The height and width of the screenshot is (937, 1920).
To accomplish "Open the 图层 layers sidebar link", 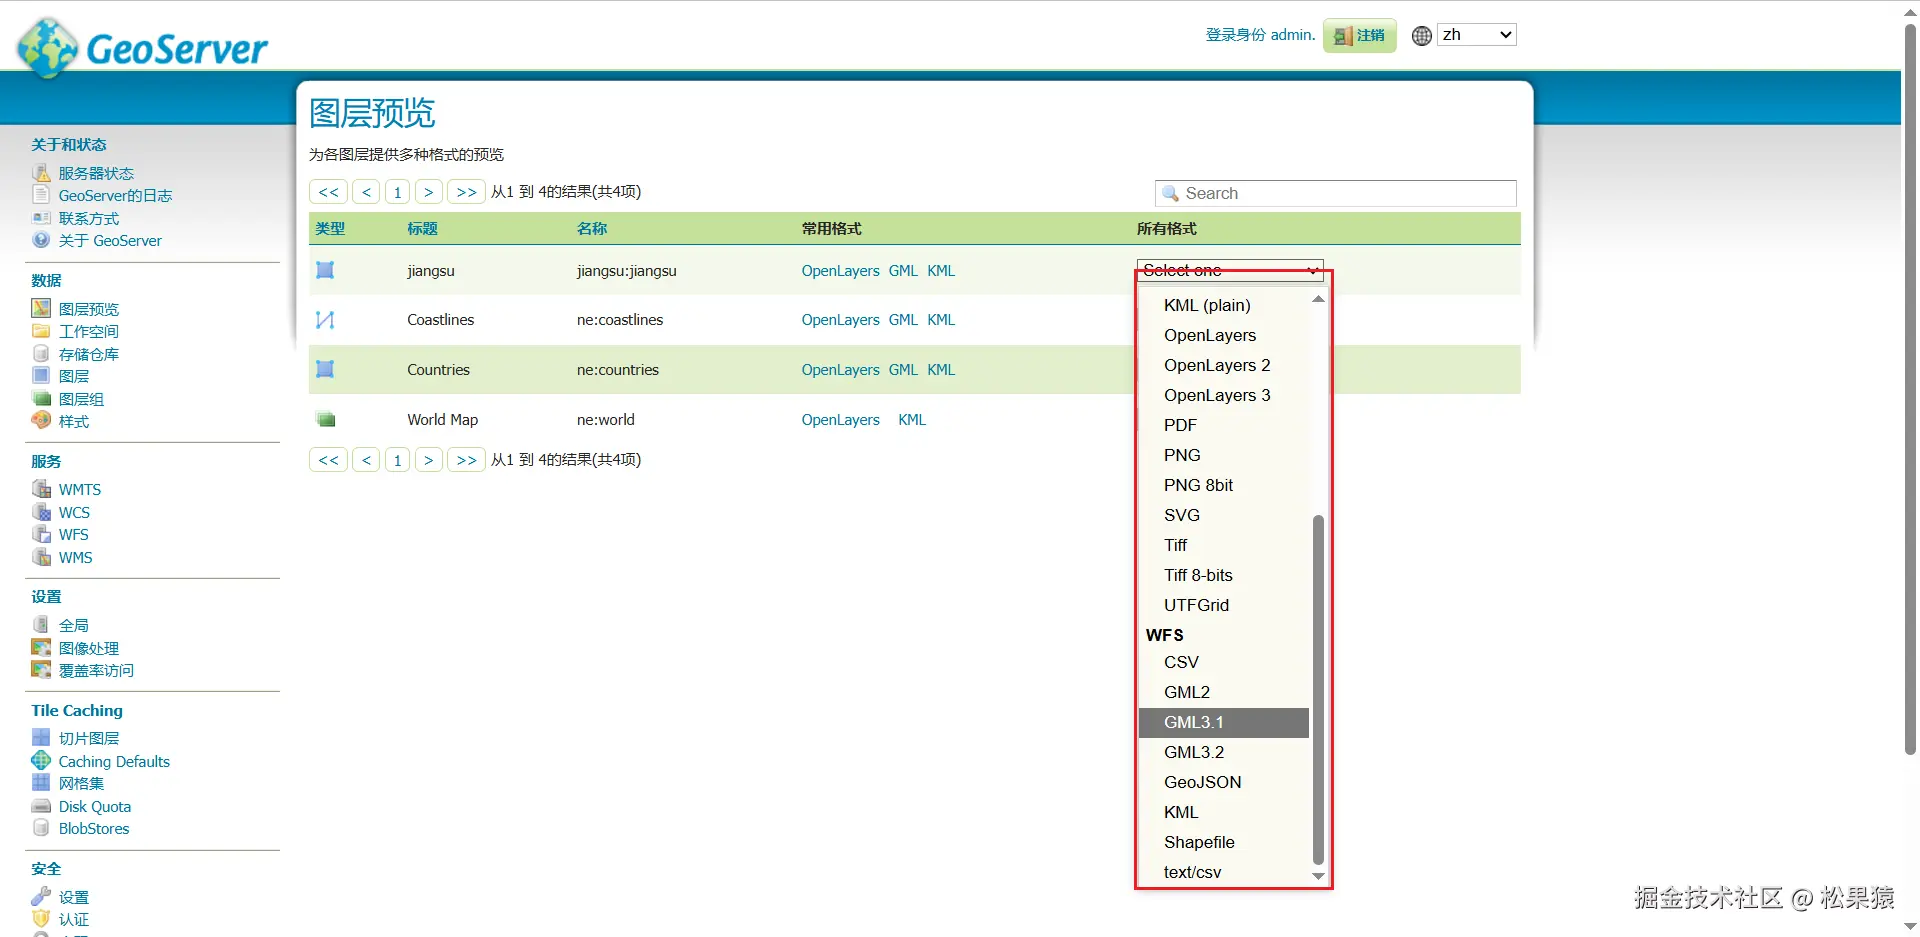I will click(x=74, y=376).
